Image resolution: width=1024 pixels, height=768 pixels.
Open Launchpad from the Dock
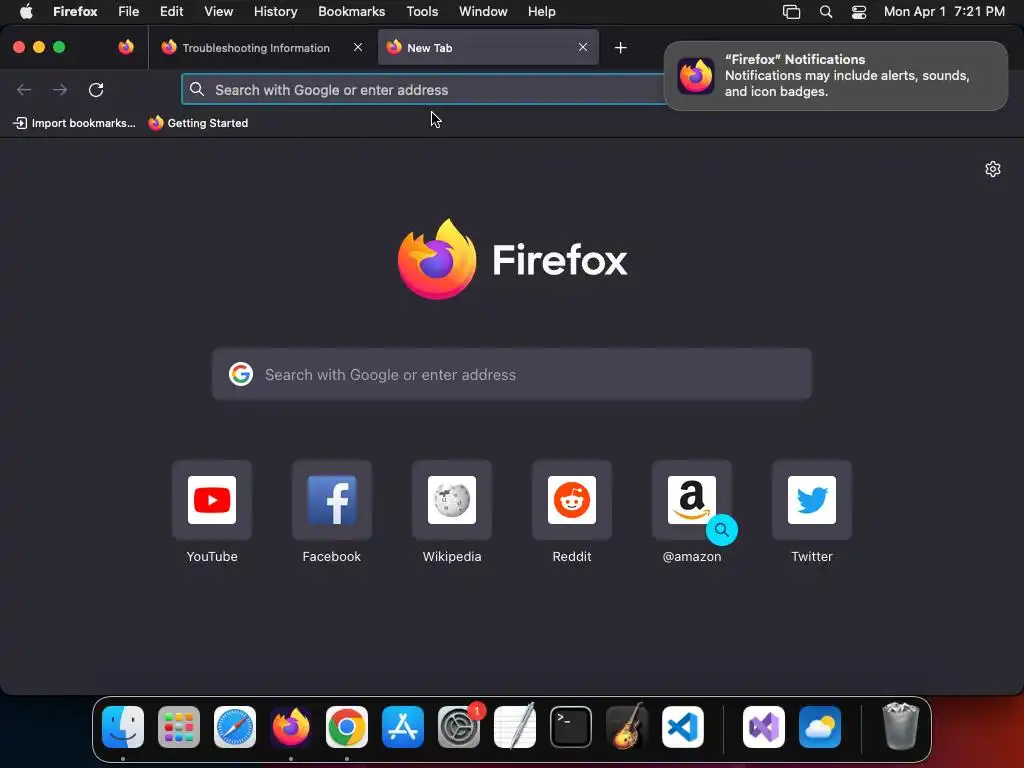click(179, 727)
